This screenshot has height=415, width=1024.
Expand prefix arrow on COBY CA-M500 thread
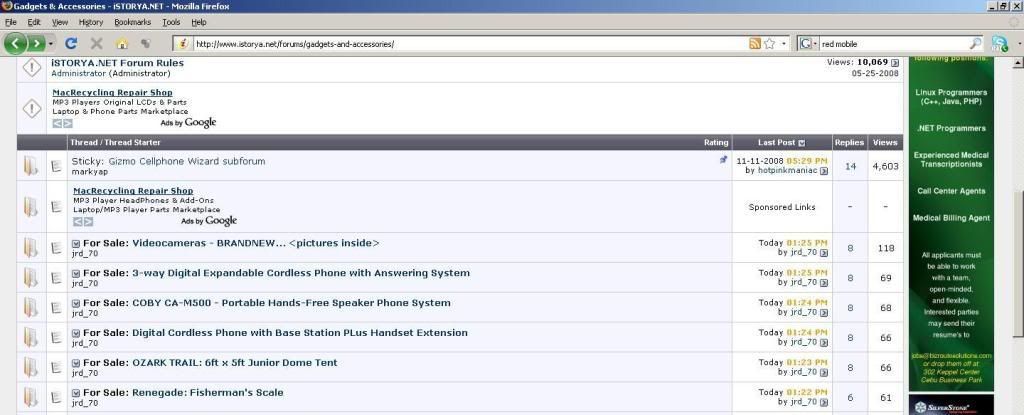pos(76,304)
